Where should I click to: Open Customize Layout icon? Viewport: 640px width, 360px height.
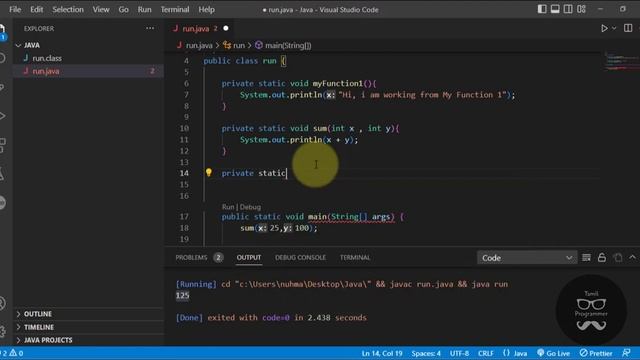[582, 9]
